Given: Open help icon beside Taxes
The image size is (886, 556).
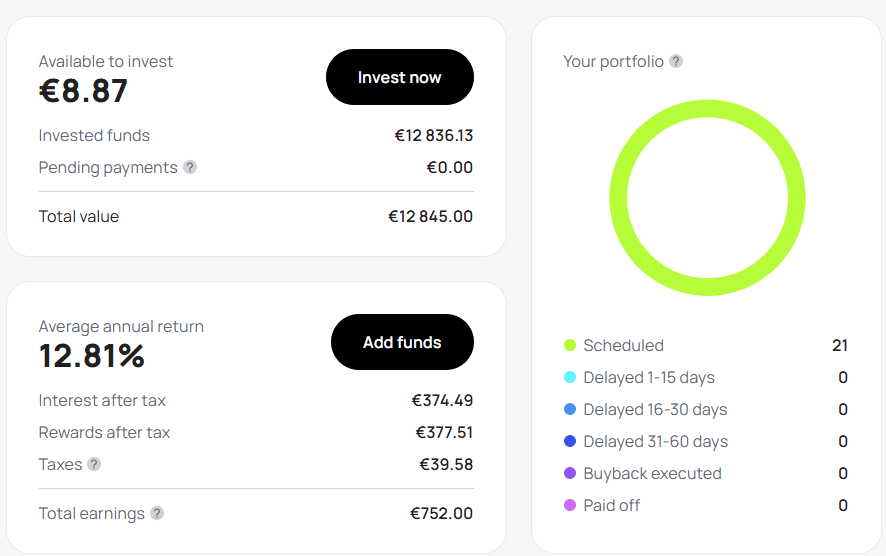Looking at the screenshot, I should click(x=94, y=464).
